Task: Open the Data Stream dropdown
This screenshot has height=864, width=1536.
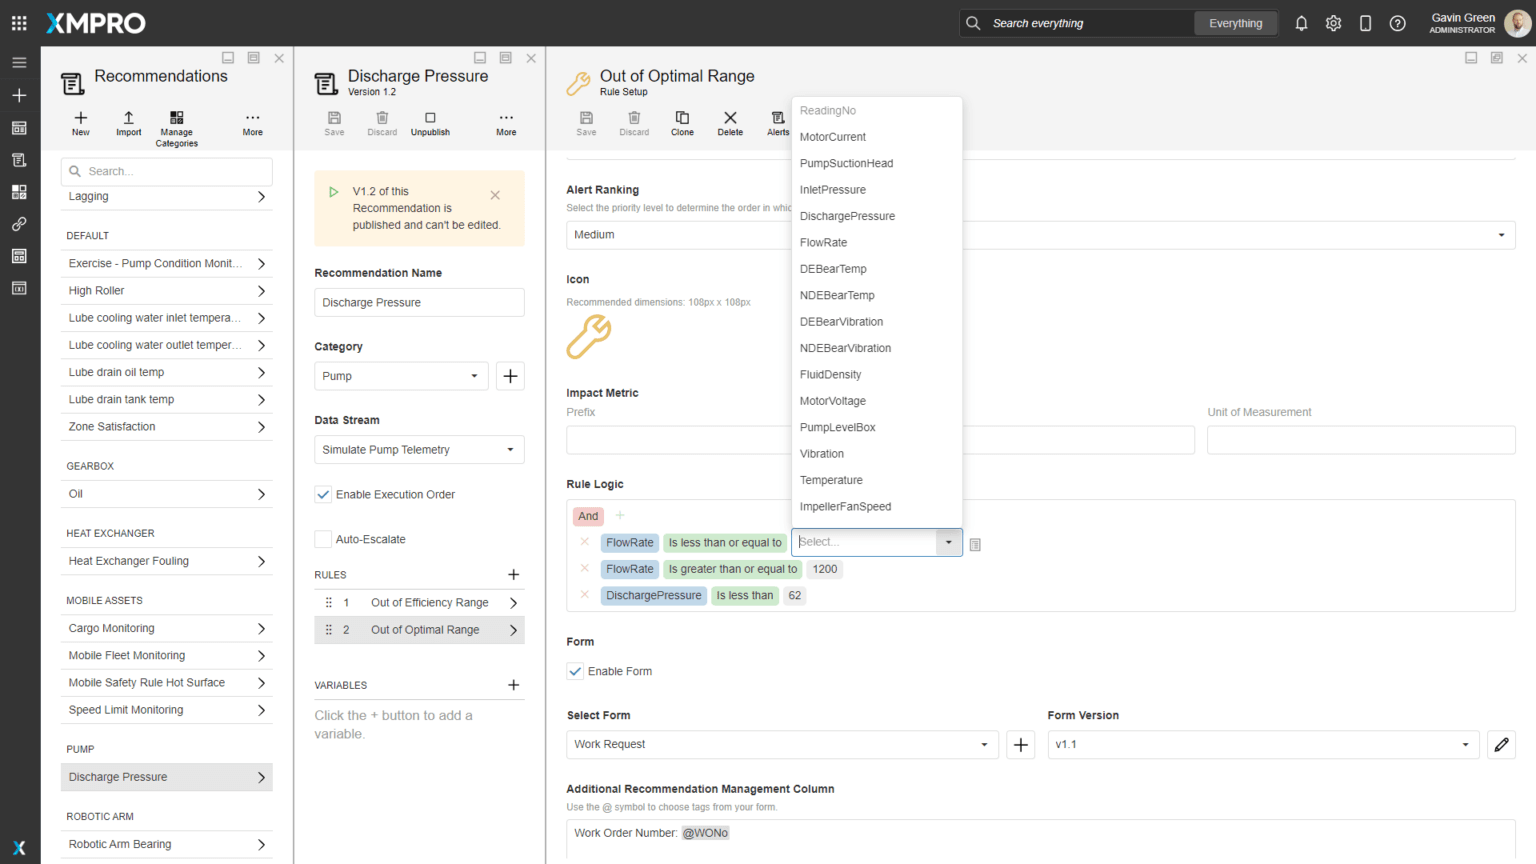Action: click(419, 450)
